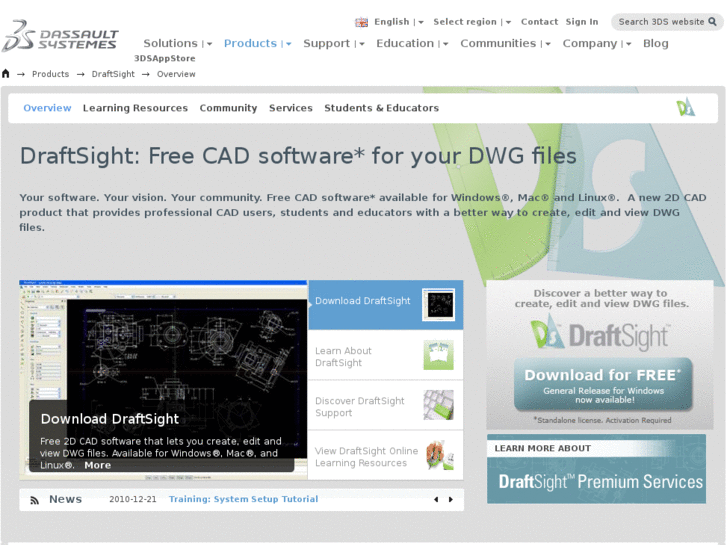The height and width of the screenshot is (545, 727).
Task: Go to DraftSight in breadcrumb
Action: pyautogui.click(x=113, y=74)
